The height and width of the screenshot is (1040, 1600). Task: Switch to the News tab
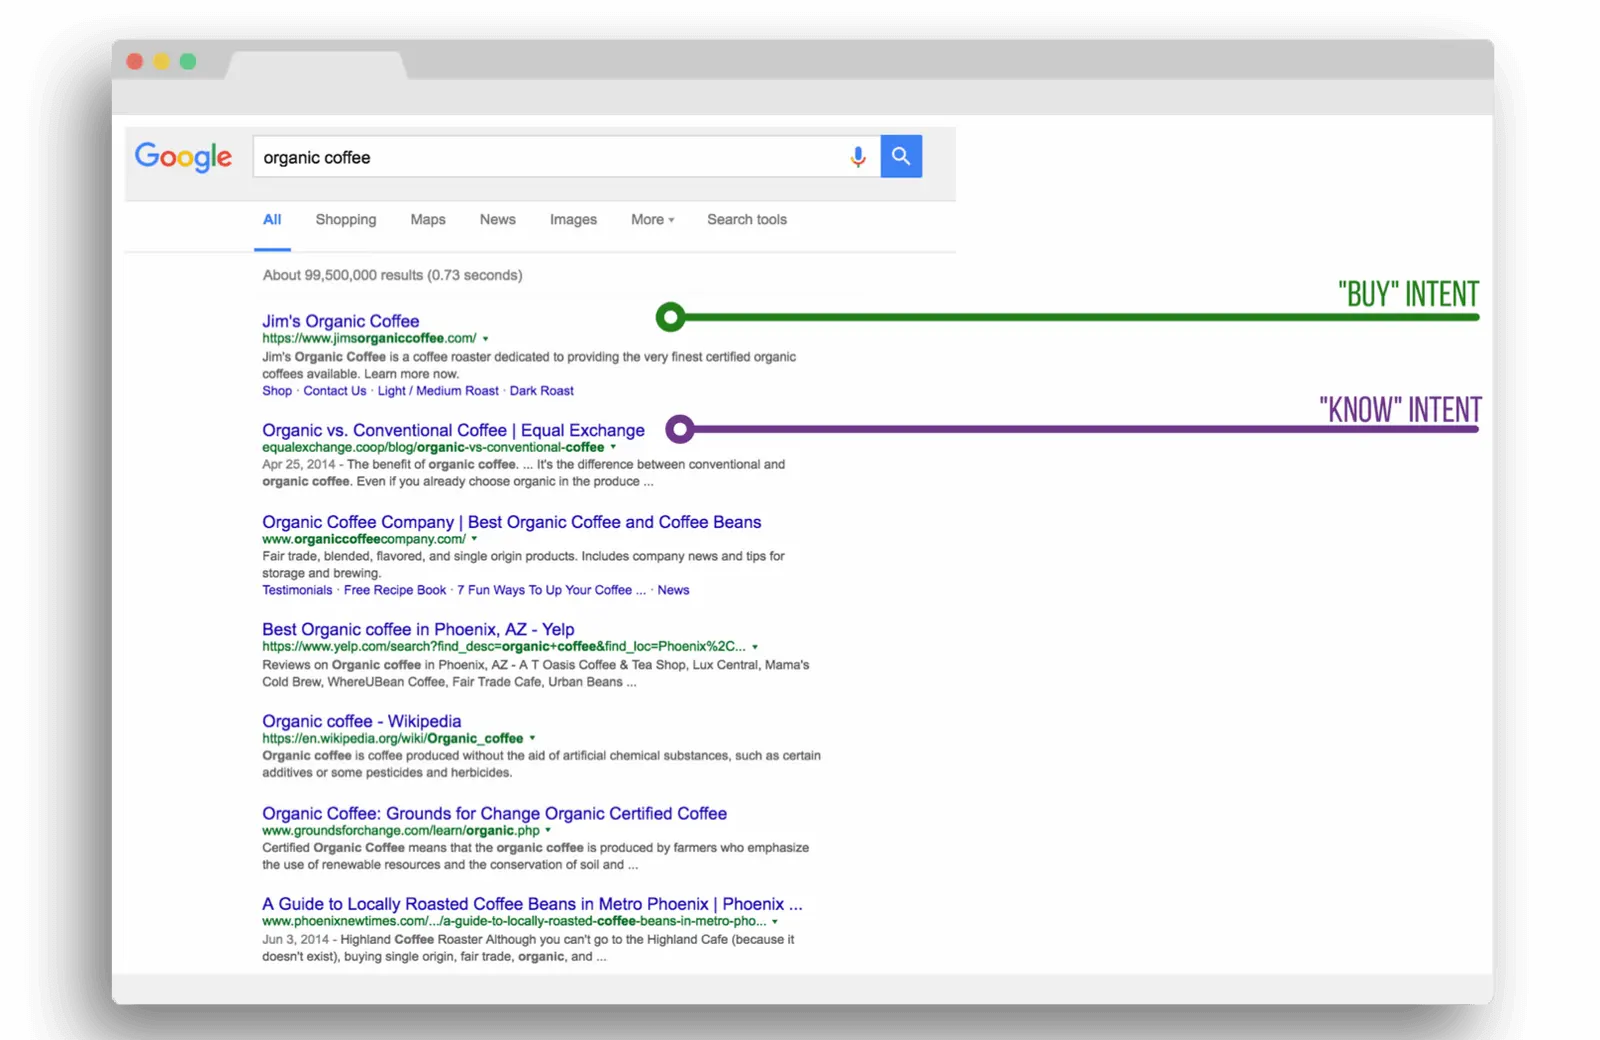498,219
